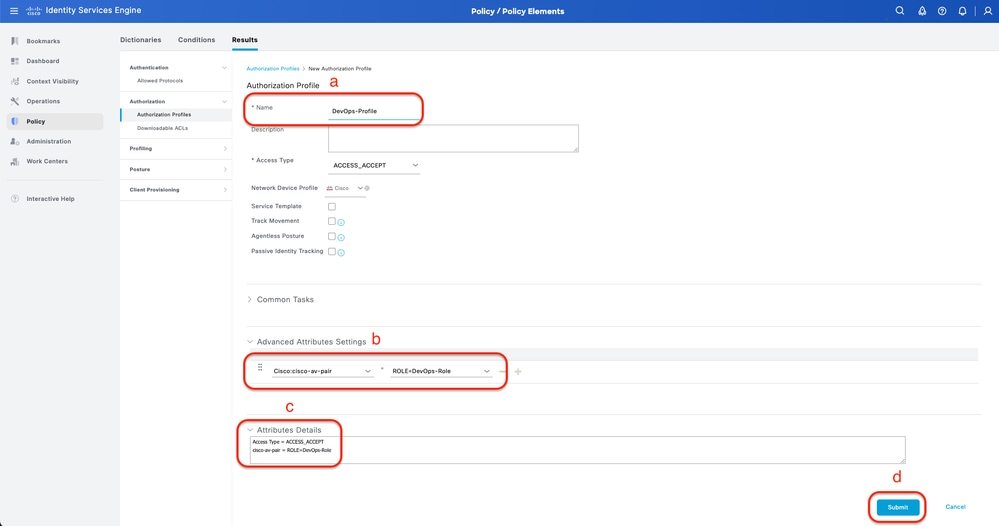Viewport: 999px width, 526px height.
Task: Select Allowed Protocols tree item
Action: 160,81
